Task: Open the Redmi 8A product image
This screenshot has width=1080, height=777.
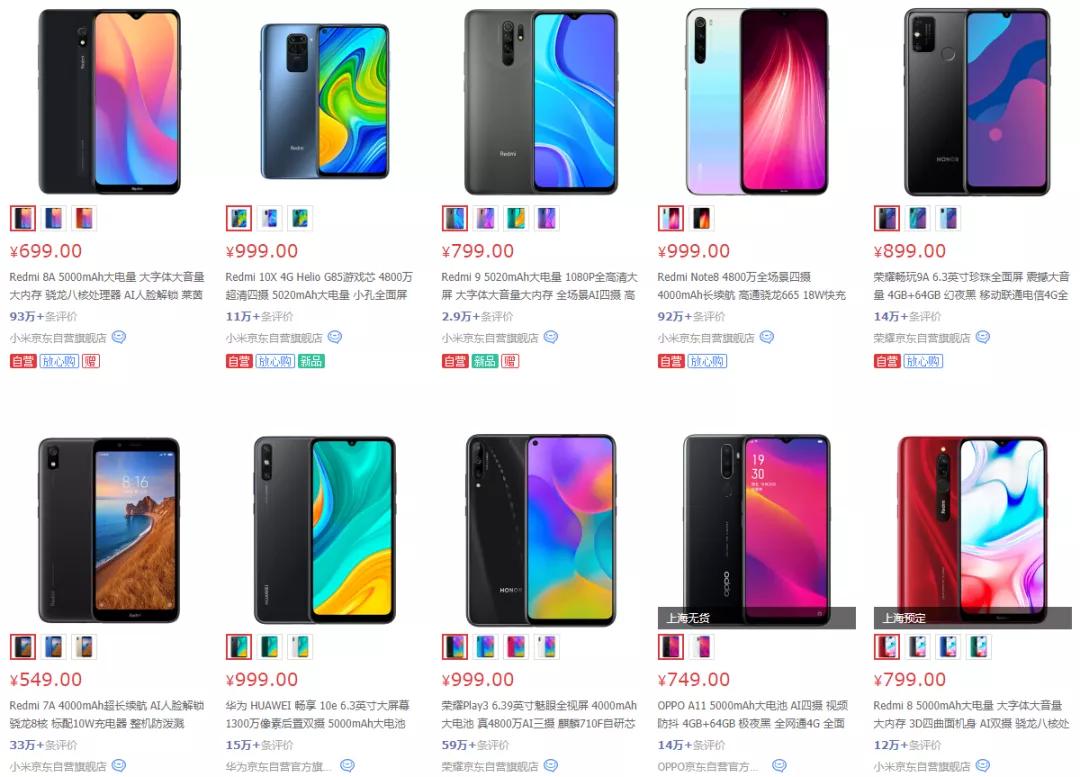Action: click(109, 102)
